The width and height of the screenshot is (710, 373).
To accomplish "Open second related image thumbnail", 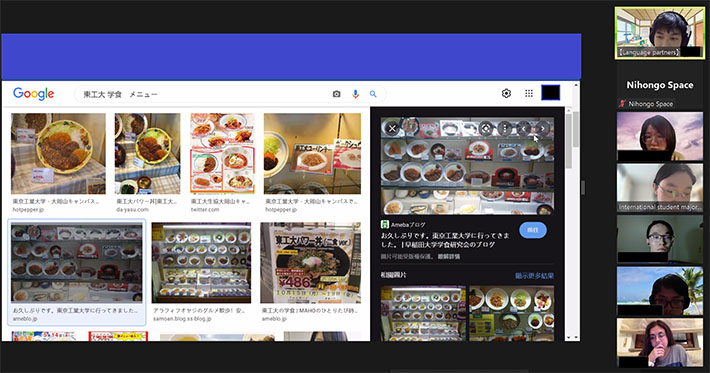I will [512, 313].
